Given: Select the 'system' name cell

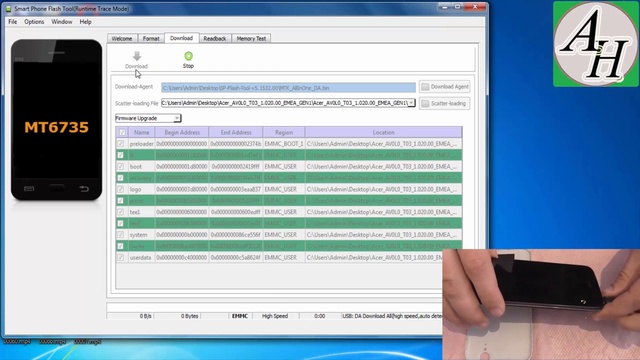Looking at the screenshot, I should (142, 235).
